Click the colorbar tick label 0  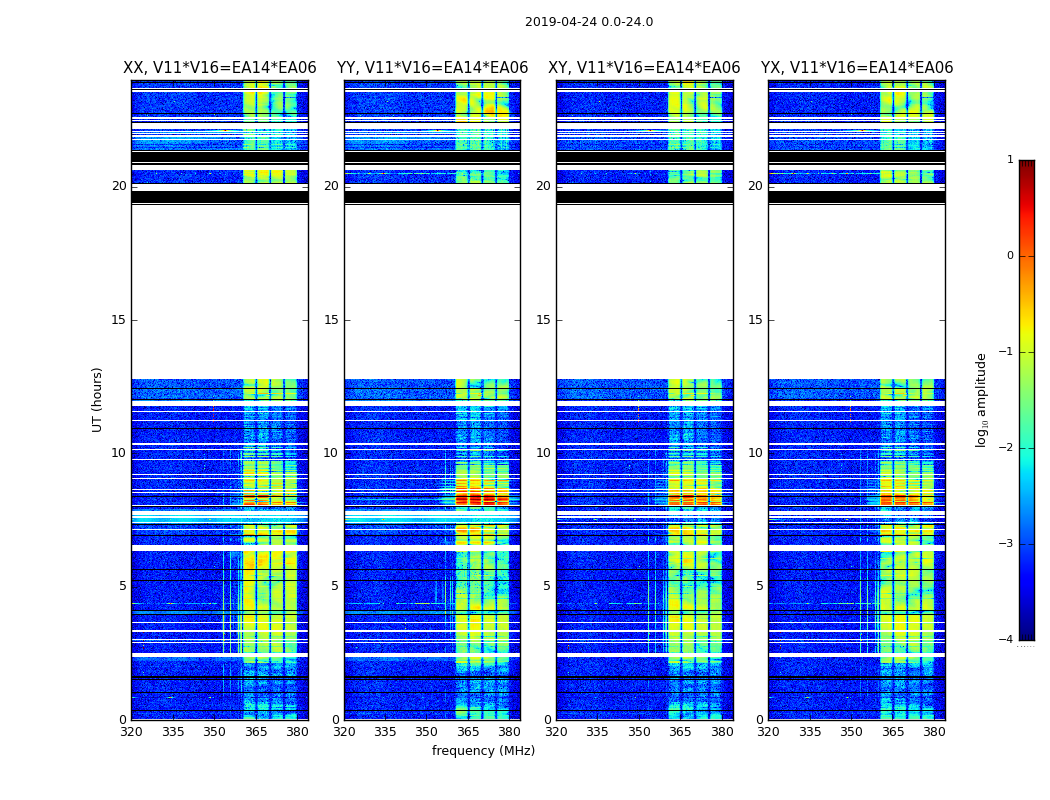click(x=1010, y=256)
